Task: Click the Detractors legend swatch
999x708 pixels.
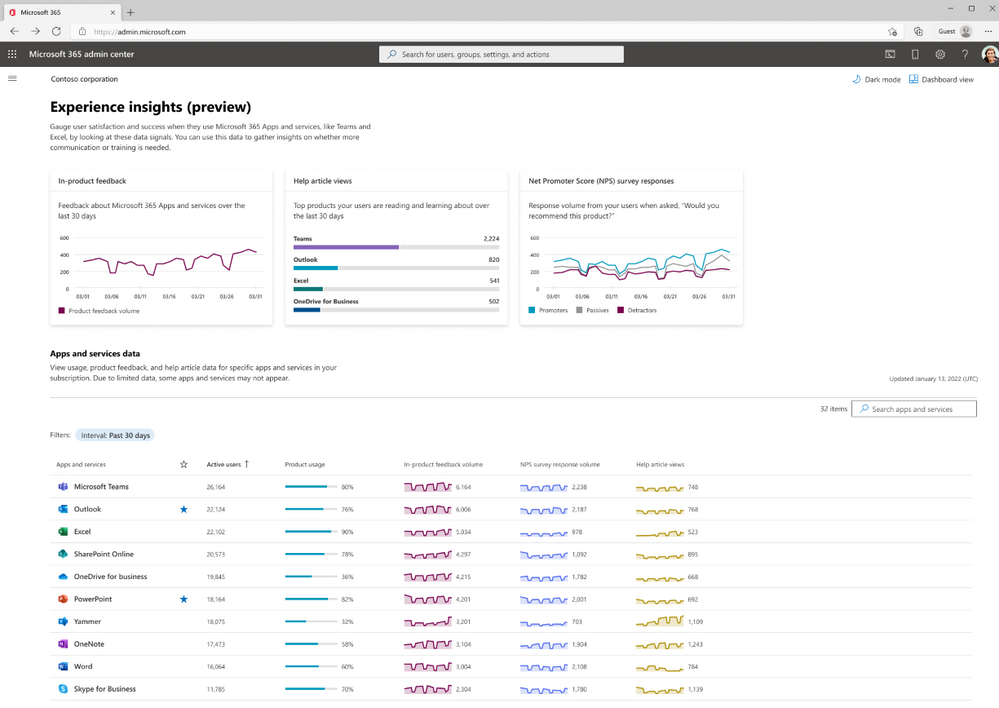Action: [x=621, y=310]
